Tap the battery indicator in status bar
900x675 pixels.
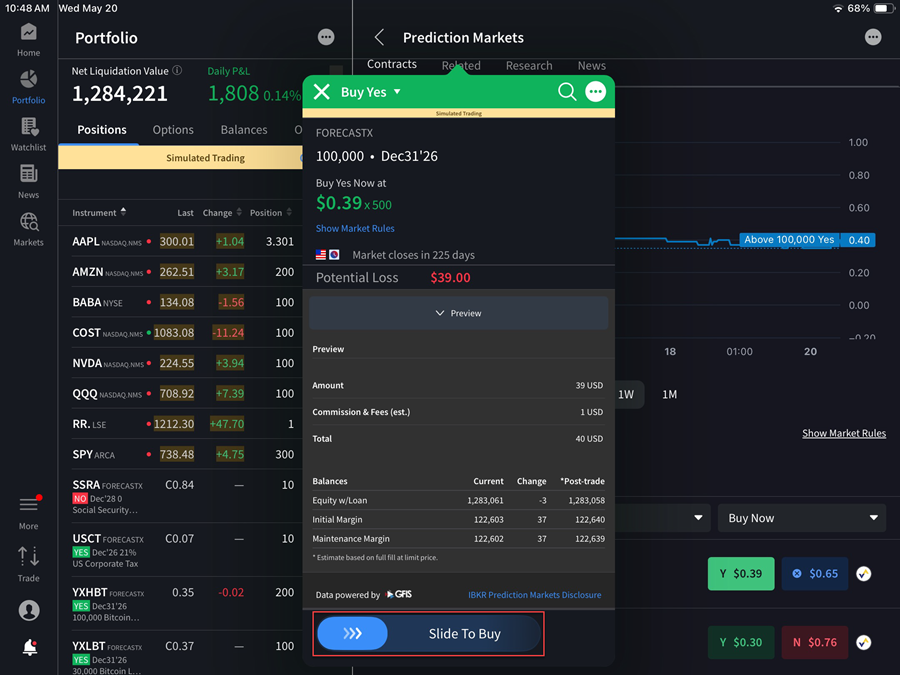pos(883,8)
